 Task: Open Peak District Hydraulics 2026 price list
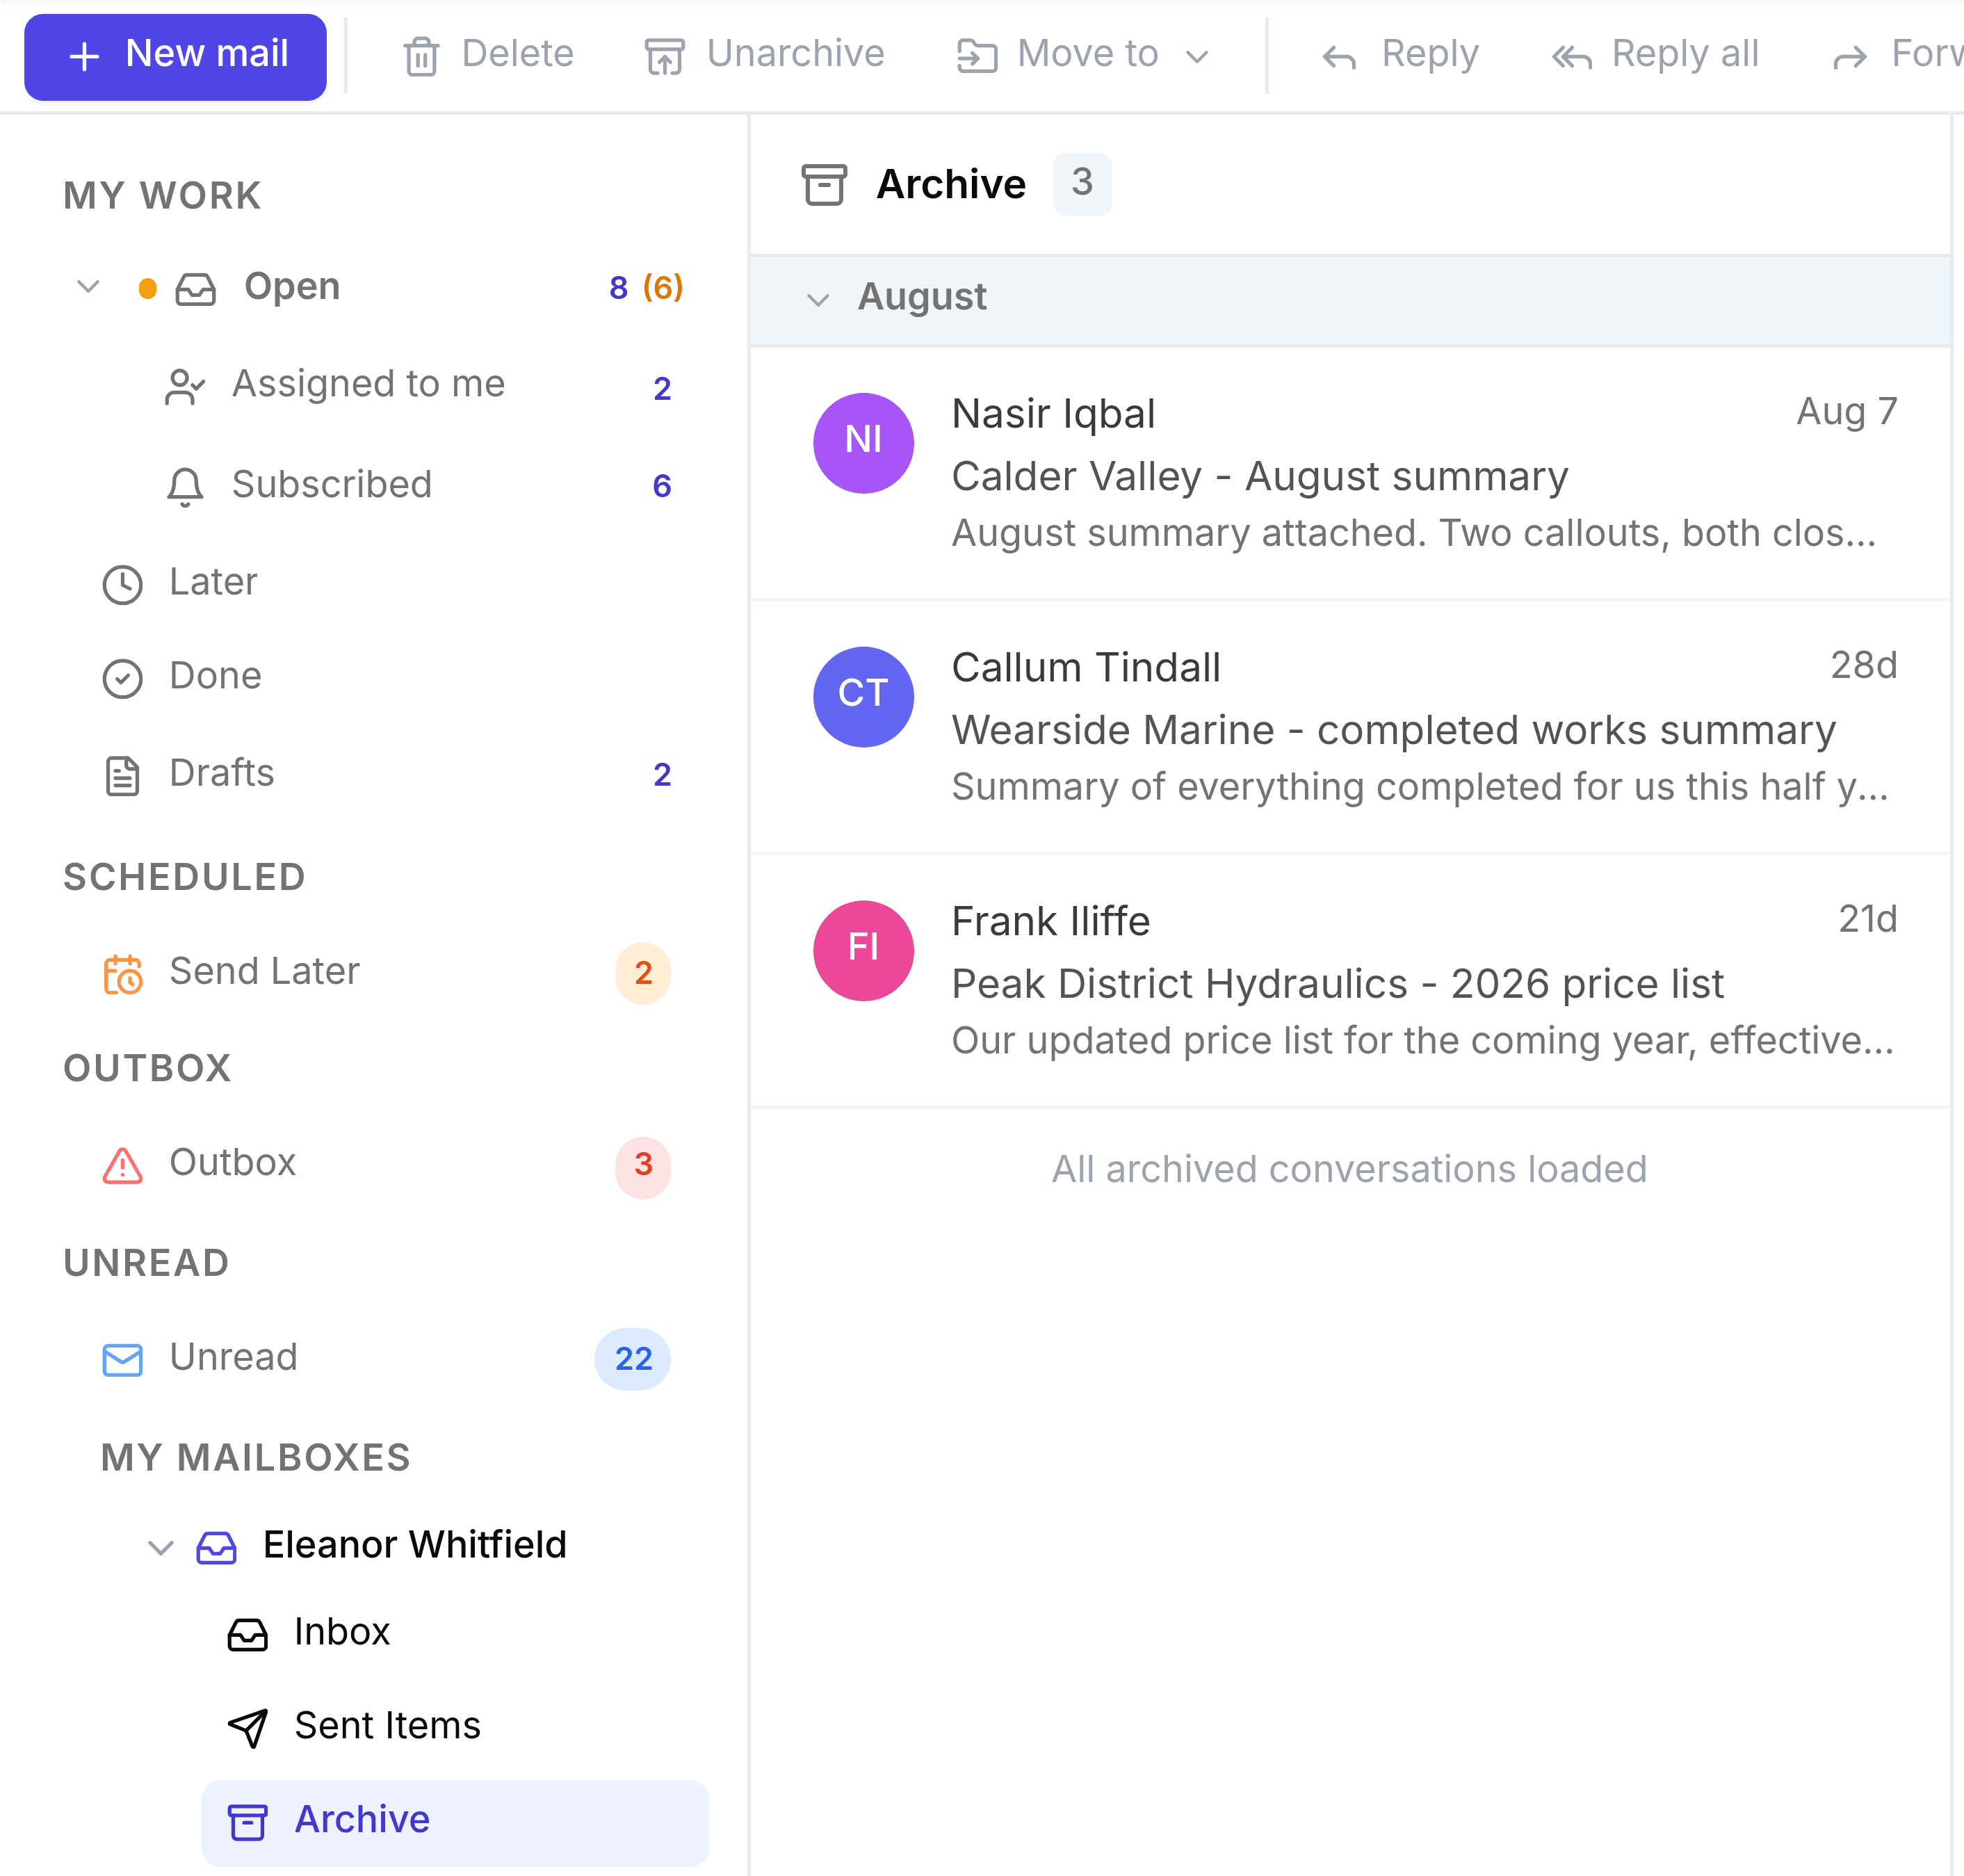point(1349,981)
